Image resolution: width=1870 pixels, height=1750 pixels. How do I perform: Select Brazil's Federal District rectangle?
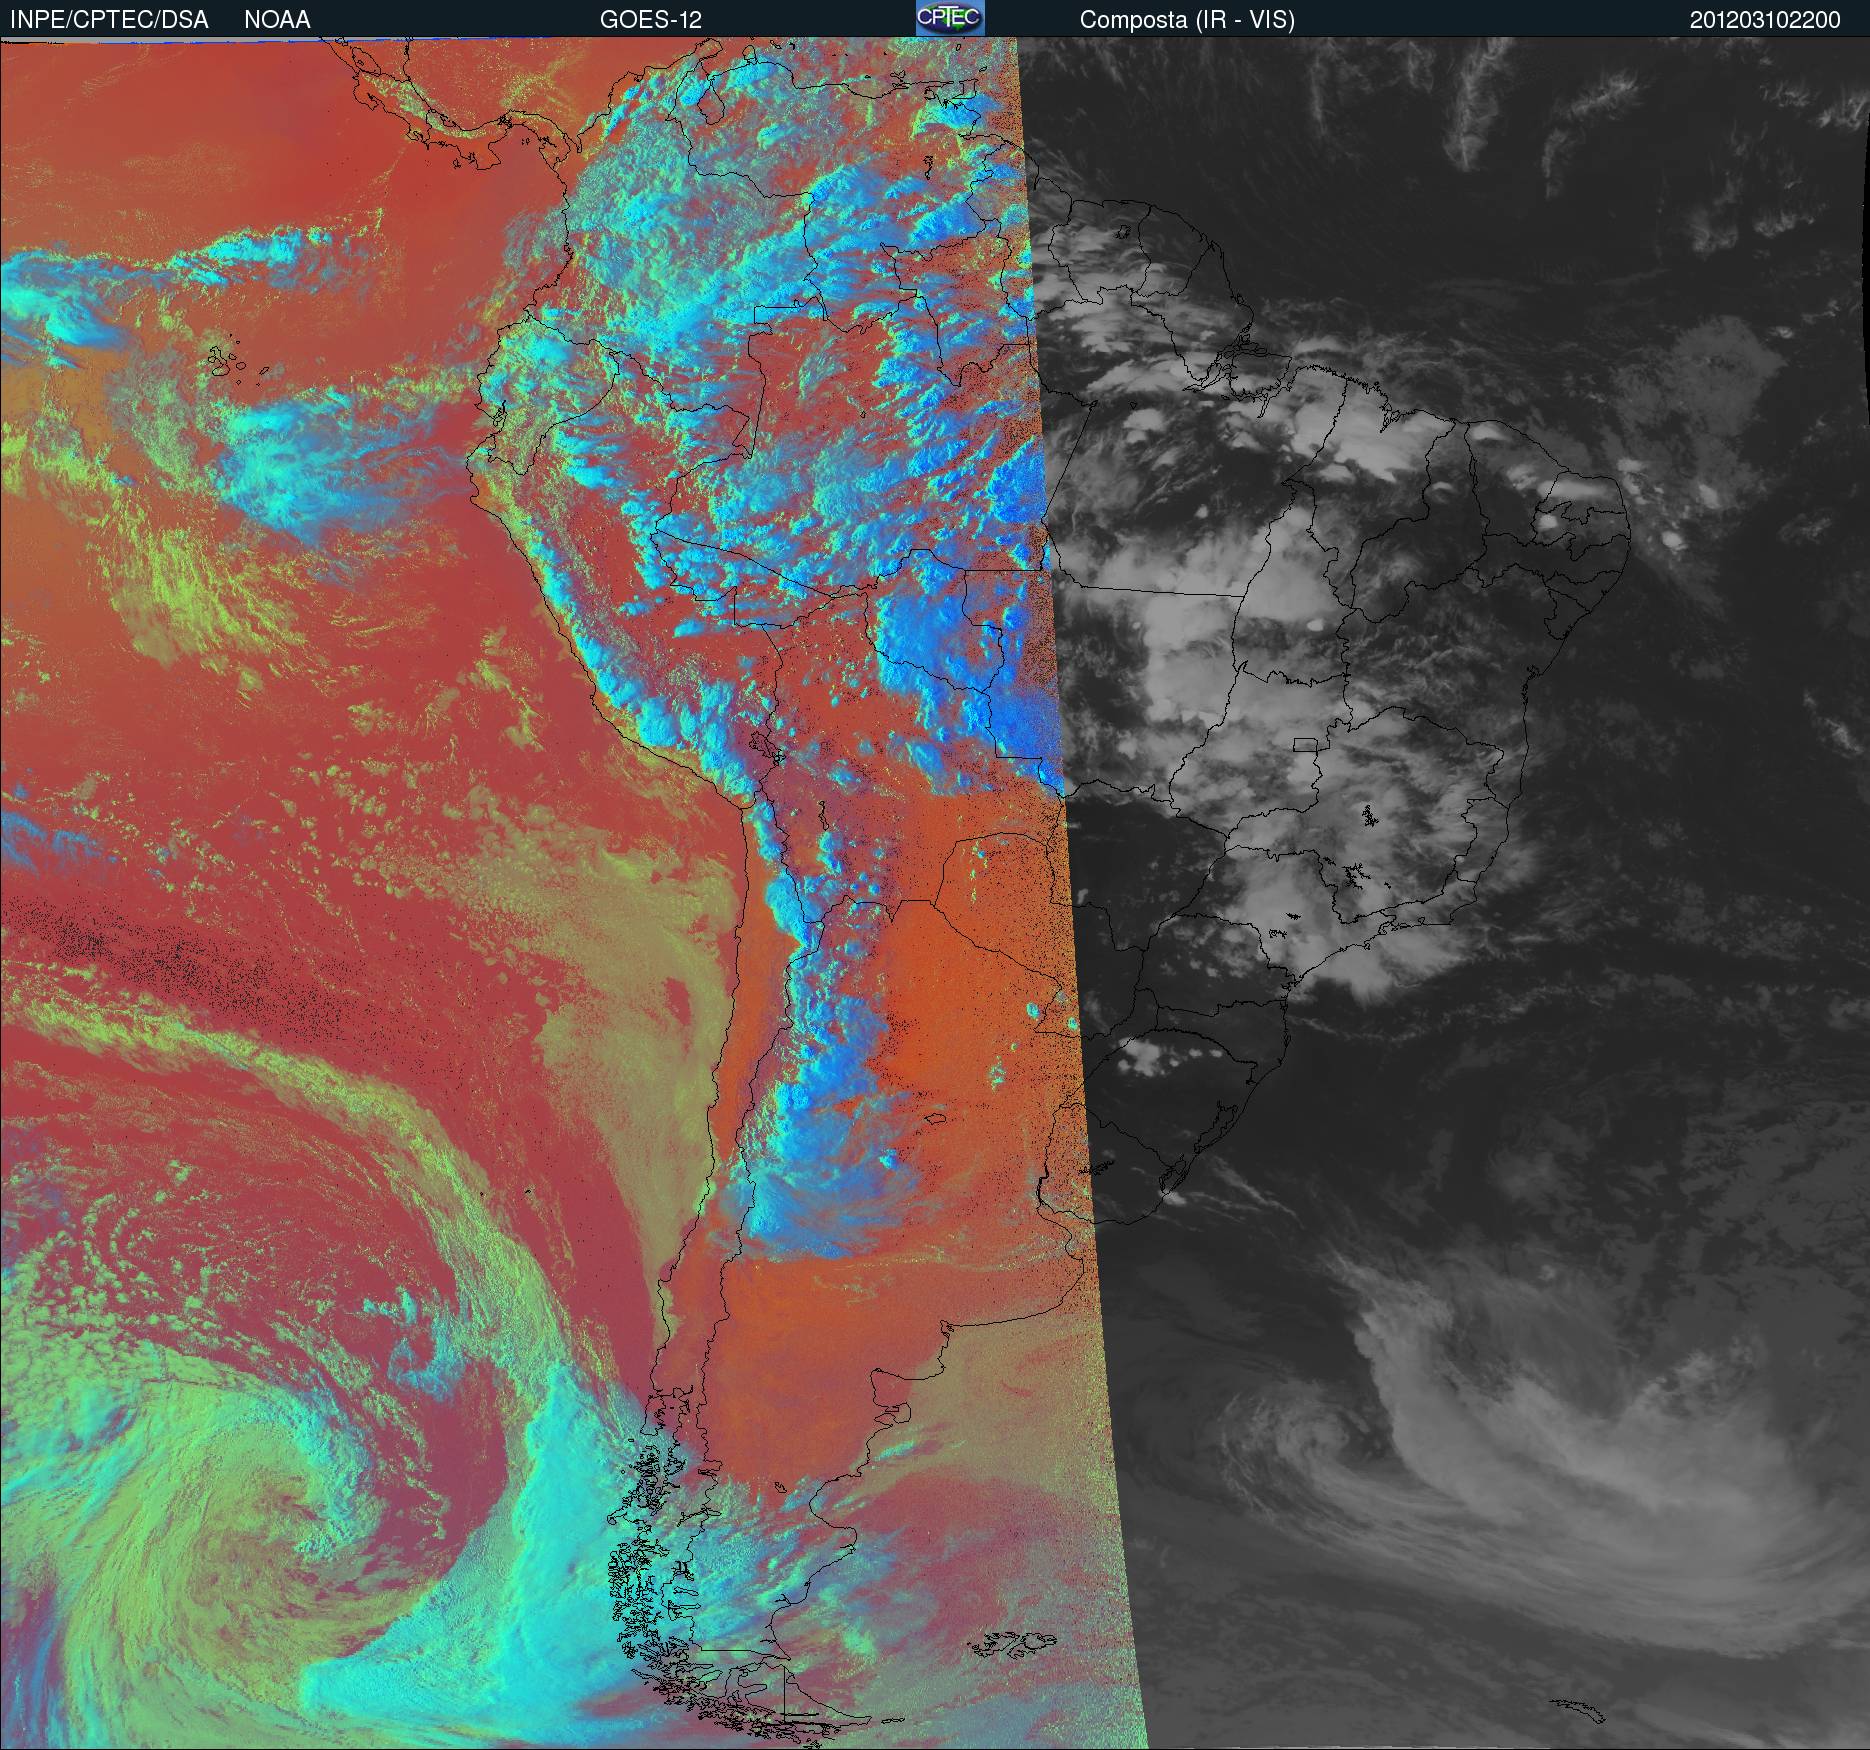point(1305,744)
